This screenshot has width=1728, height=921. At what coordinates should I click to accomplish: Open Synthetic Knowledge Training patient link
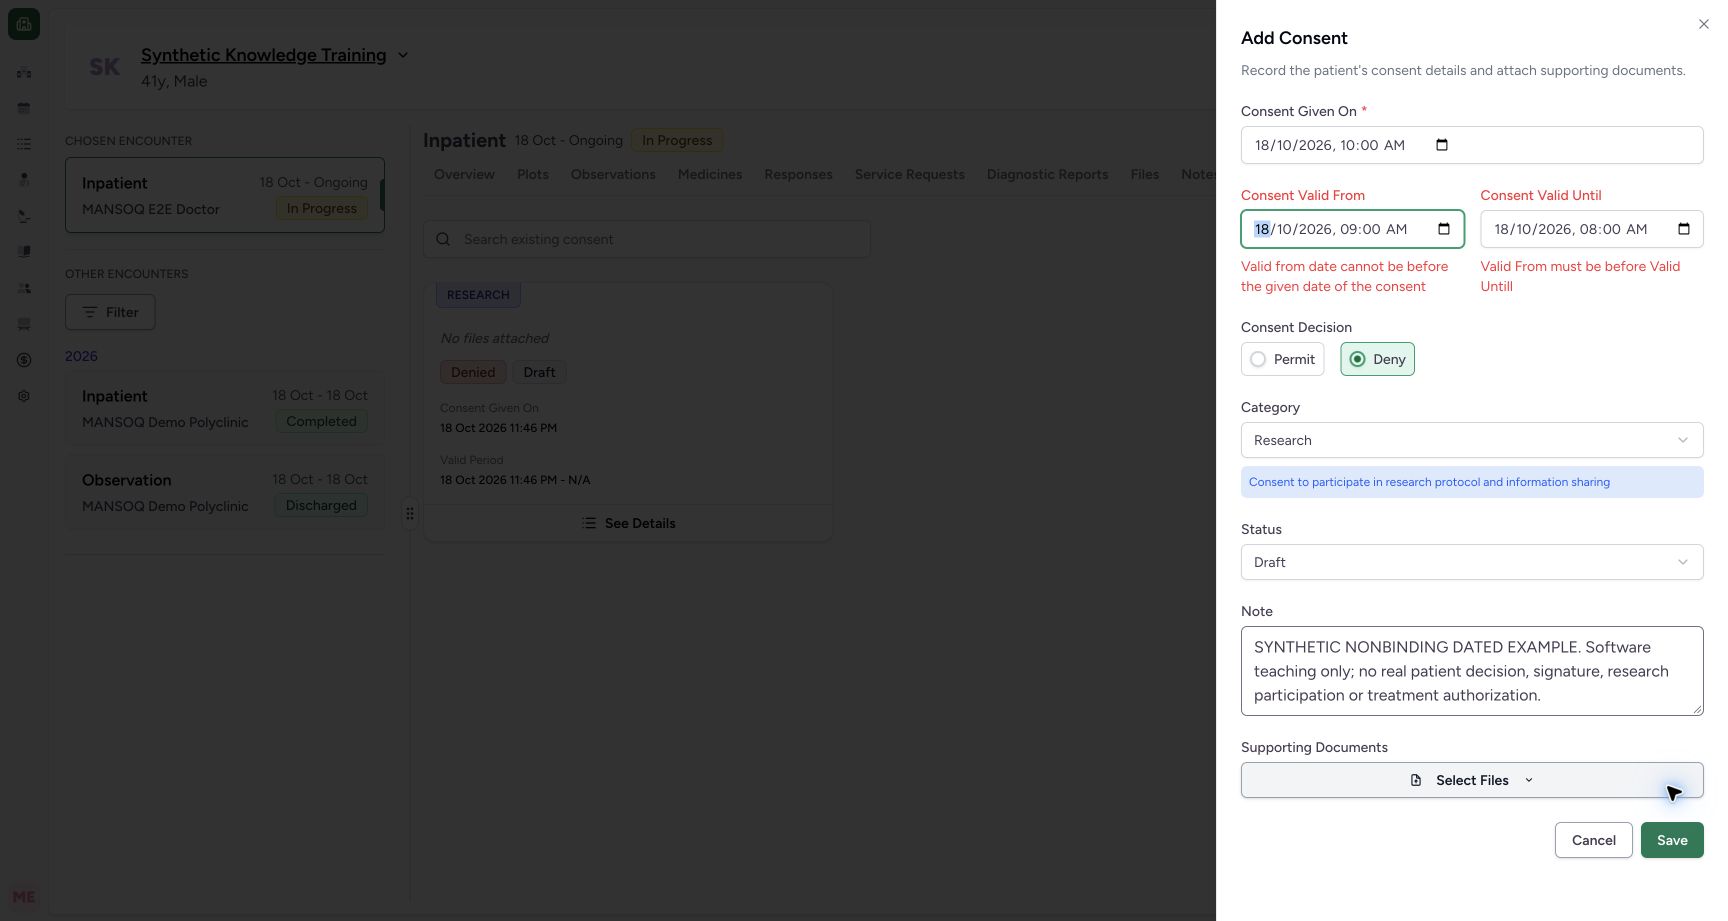pos(263,55)
